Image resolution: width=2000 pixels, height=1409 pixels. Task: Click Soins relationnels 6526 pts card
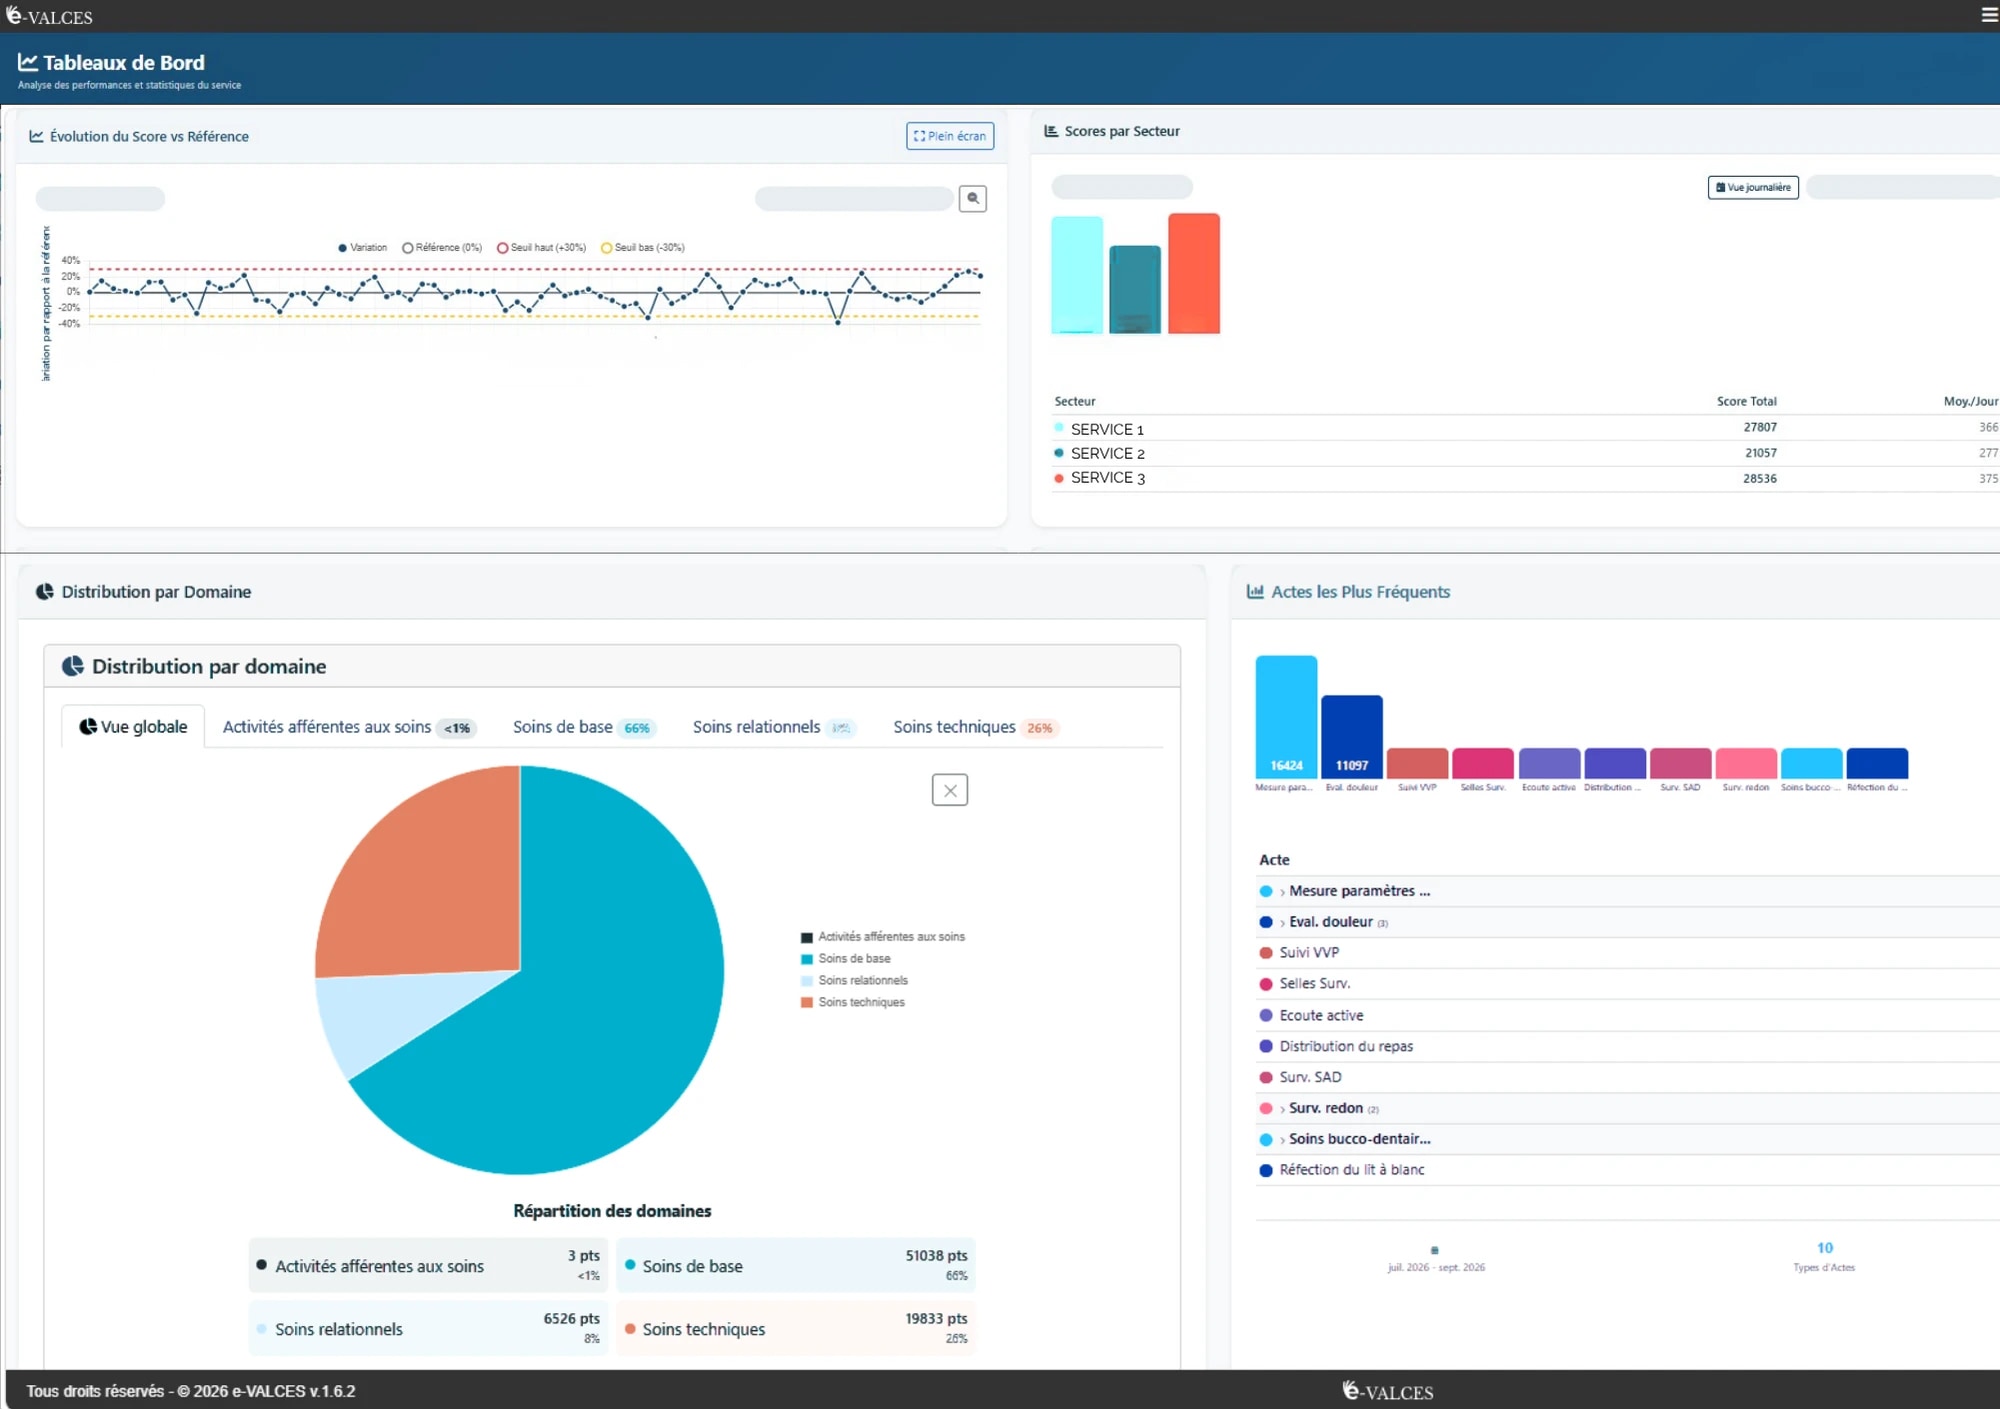[x=428, y=1329]
